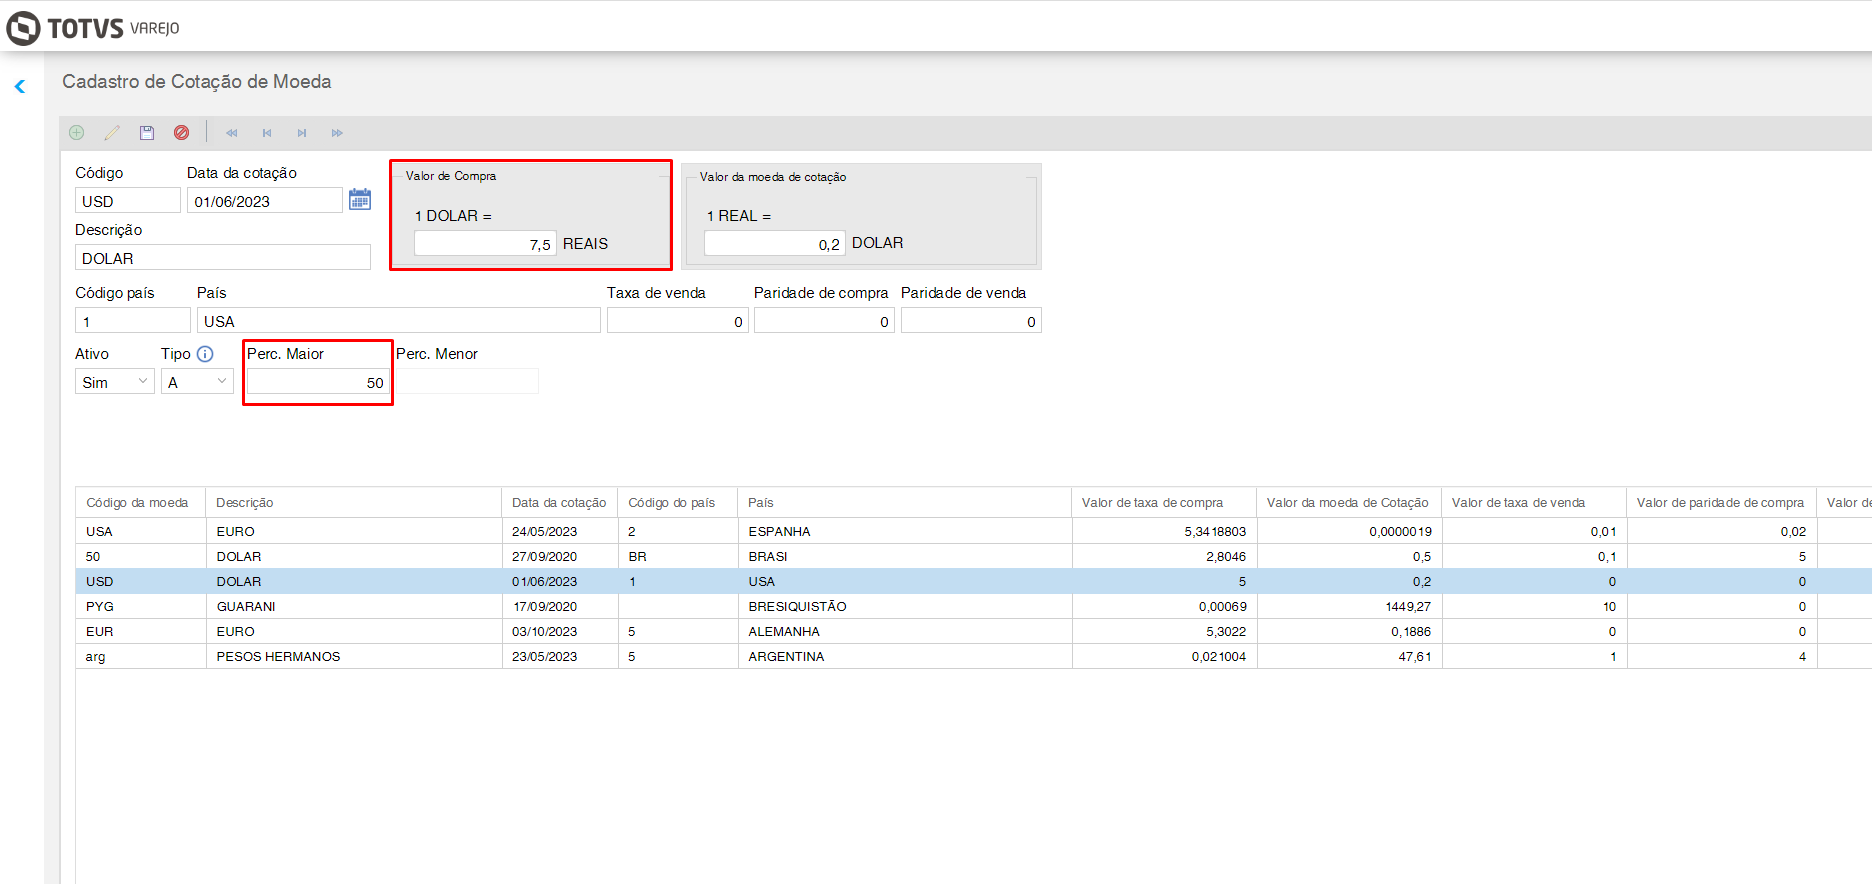Viewport: 1872px width, 884px height.
Task: Click the Taxa de venda field
Action: point(678,321)
